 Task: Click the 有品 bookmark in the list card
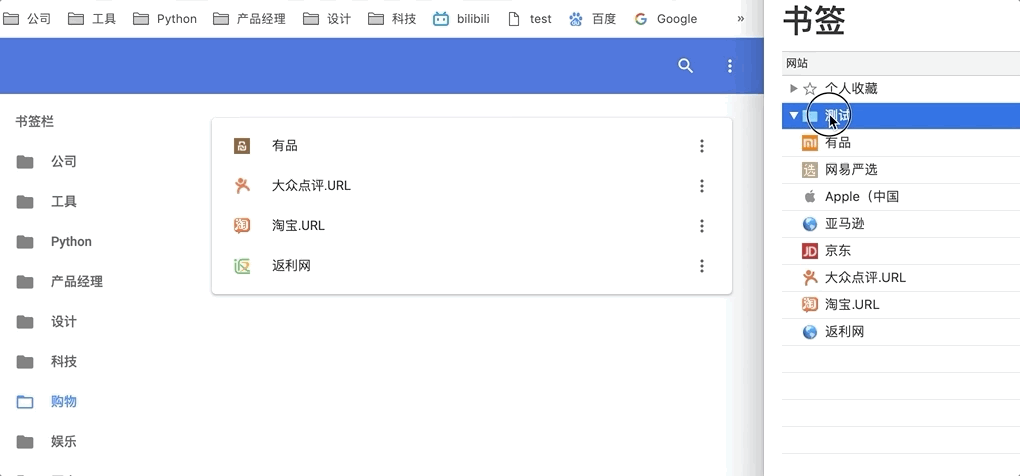click(472, 146)
